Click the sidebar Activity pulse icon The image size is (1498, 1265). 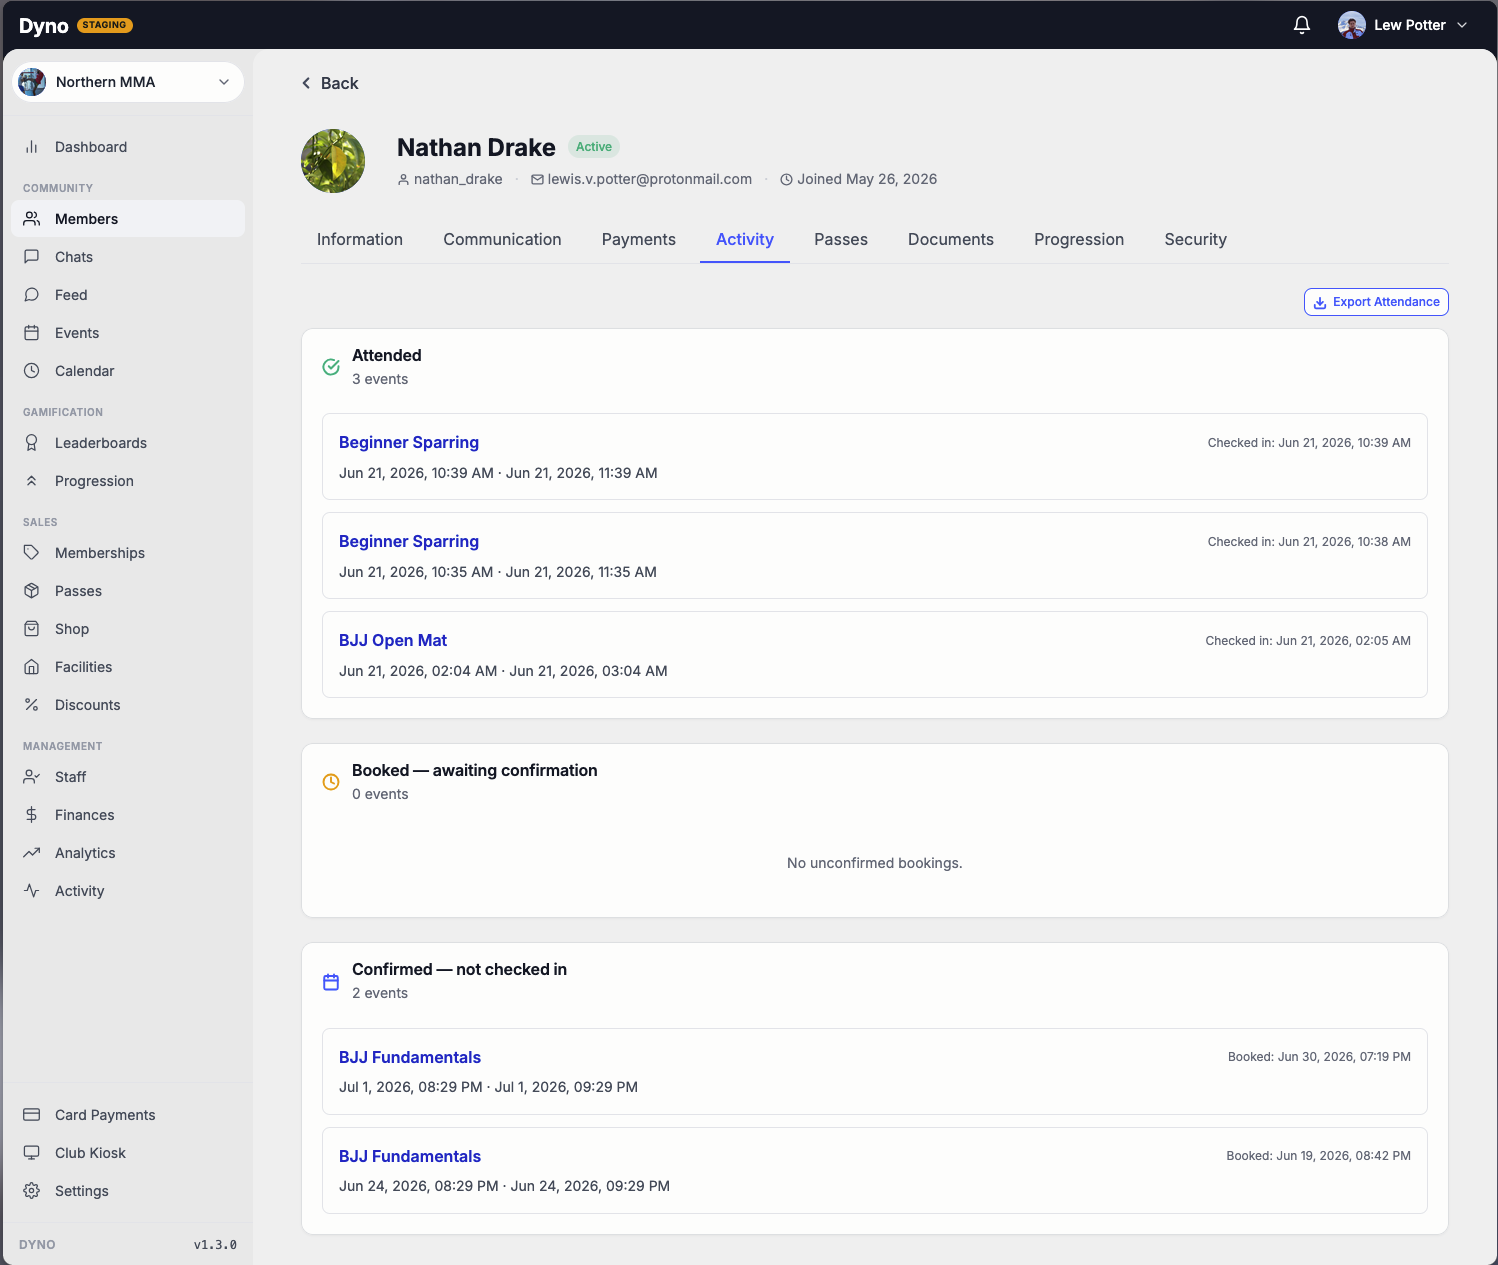(32, 891)
